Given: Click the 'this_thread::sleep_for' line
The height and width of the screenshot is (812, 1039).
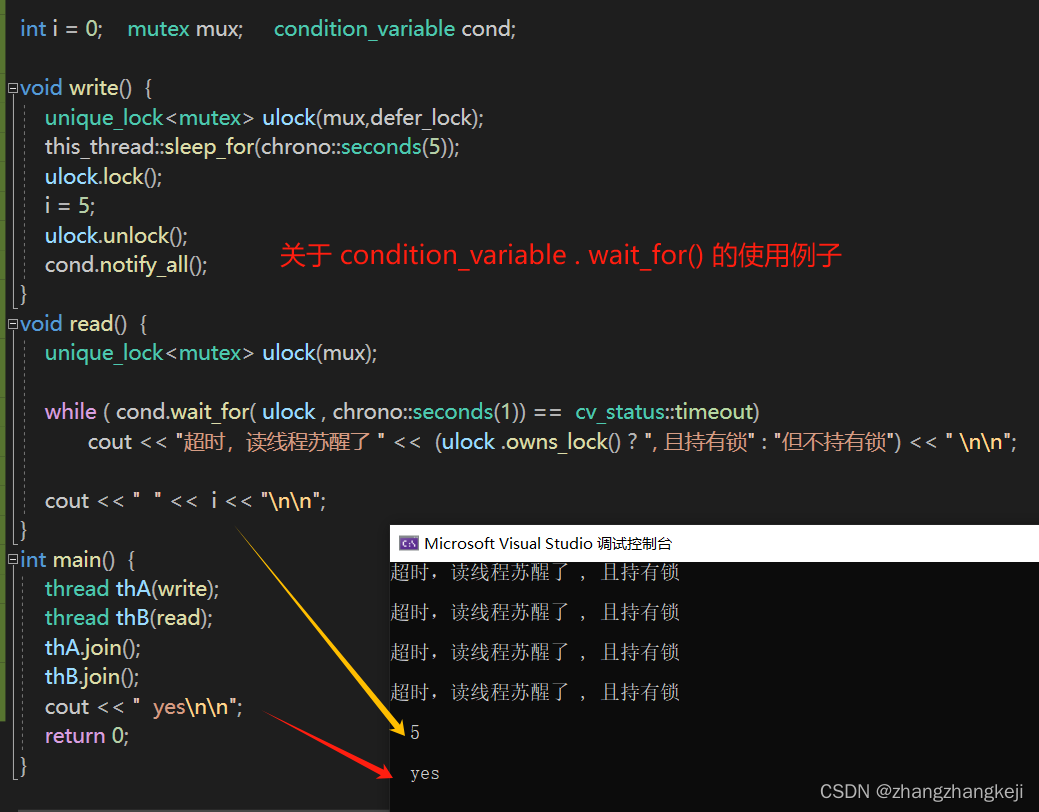Looking at the screenshot, I should (252, 146).
